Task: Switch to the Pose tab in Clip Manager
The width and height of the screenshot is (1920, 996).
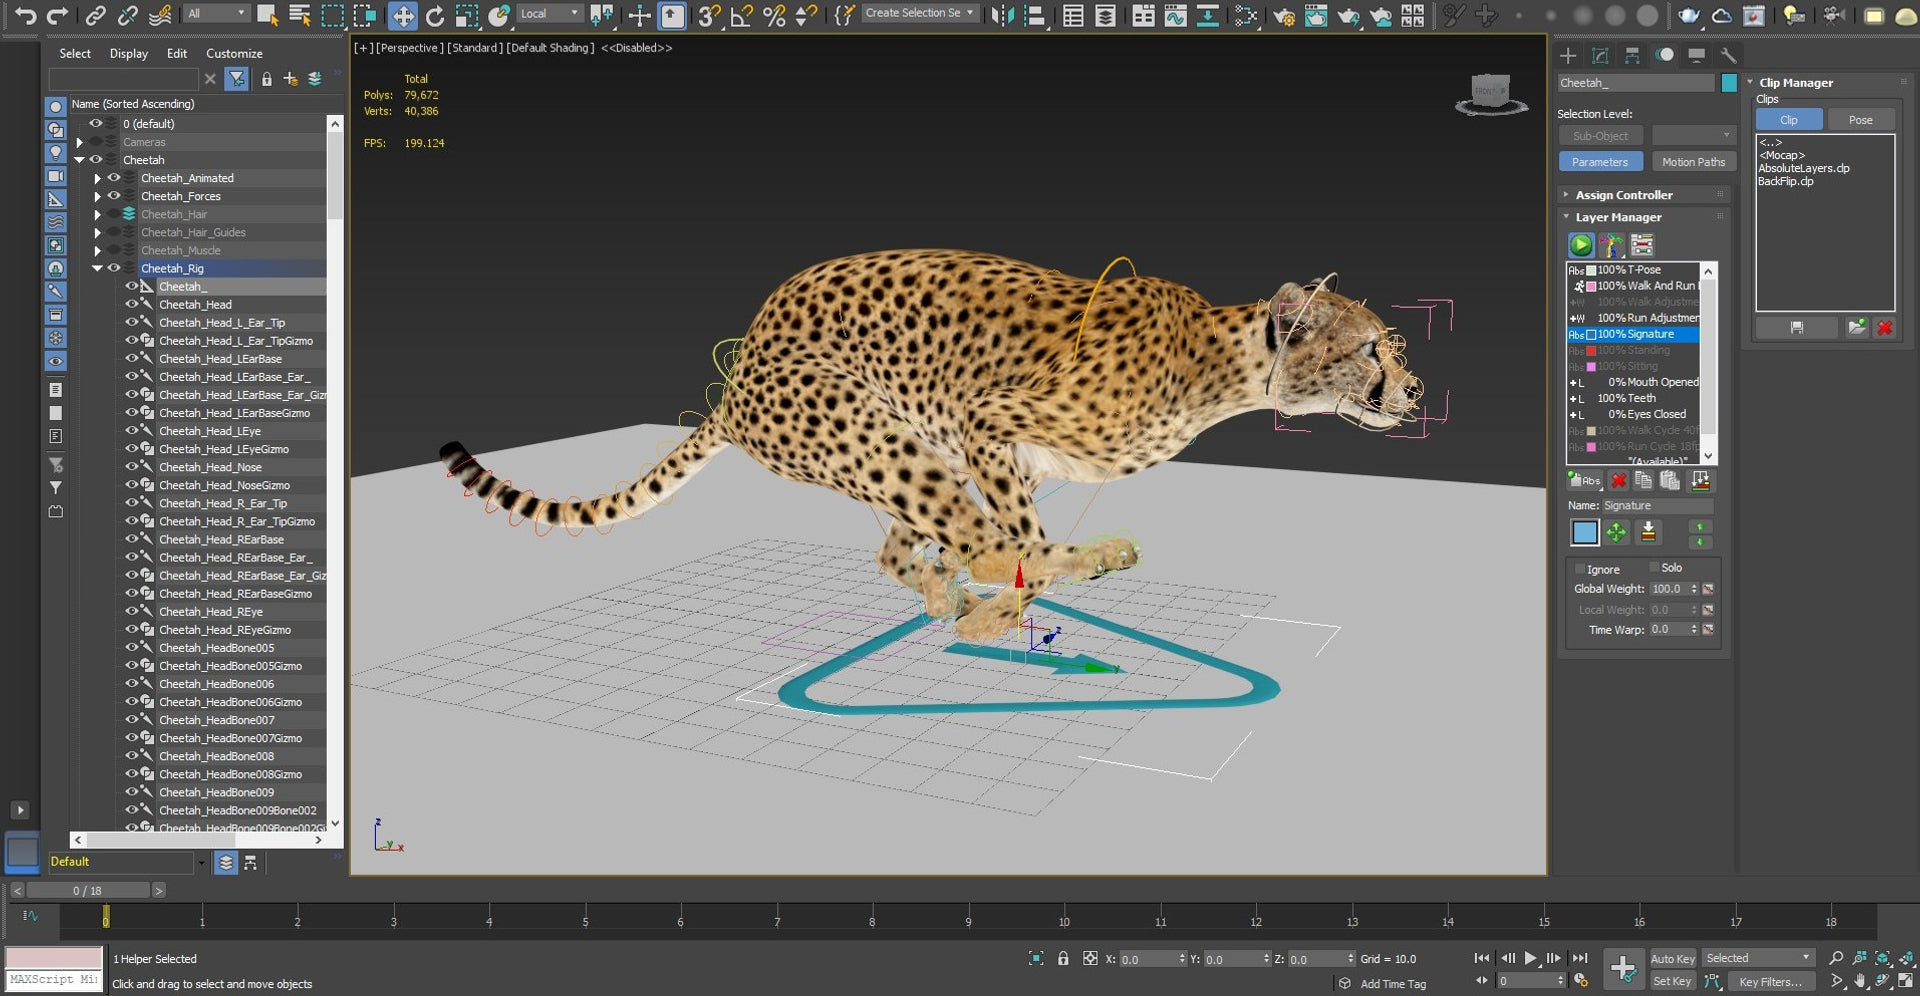Action: coord(1860,119)
